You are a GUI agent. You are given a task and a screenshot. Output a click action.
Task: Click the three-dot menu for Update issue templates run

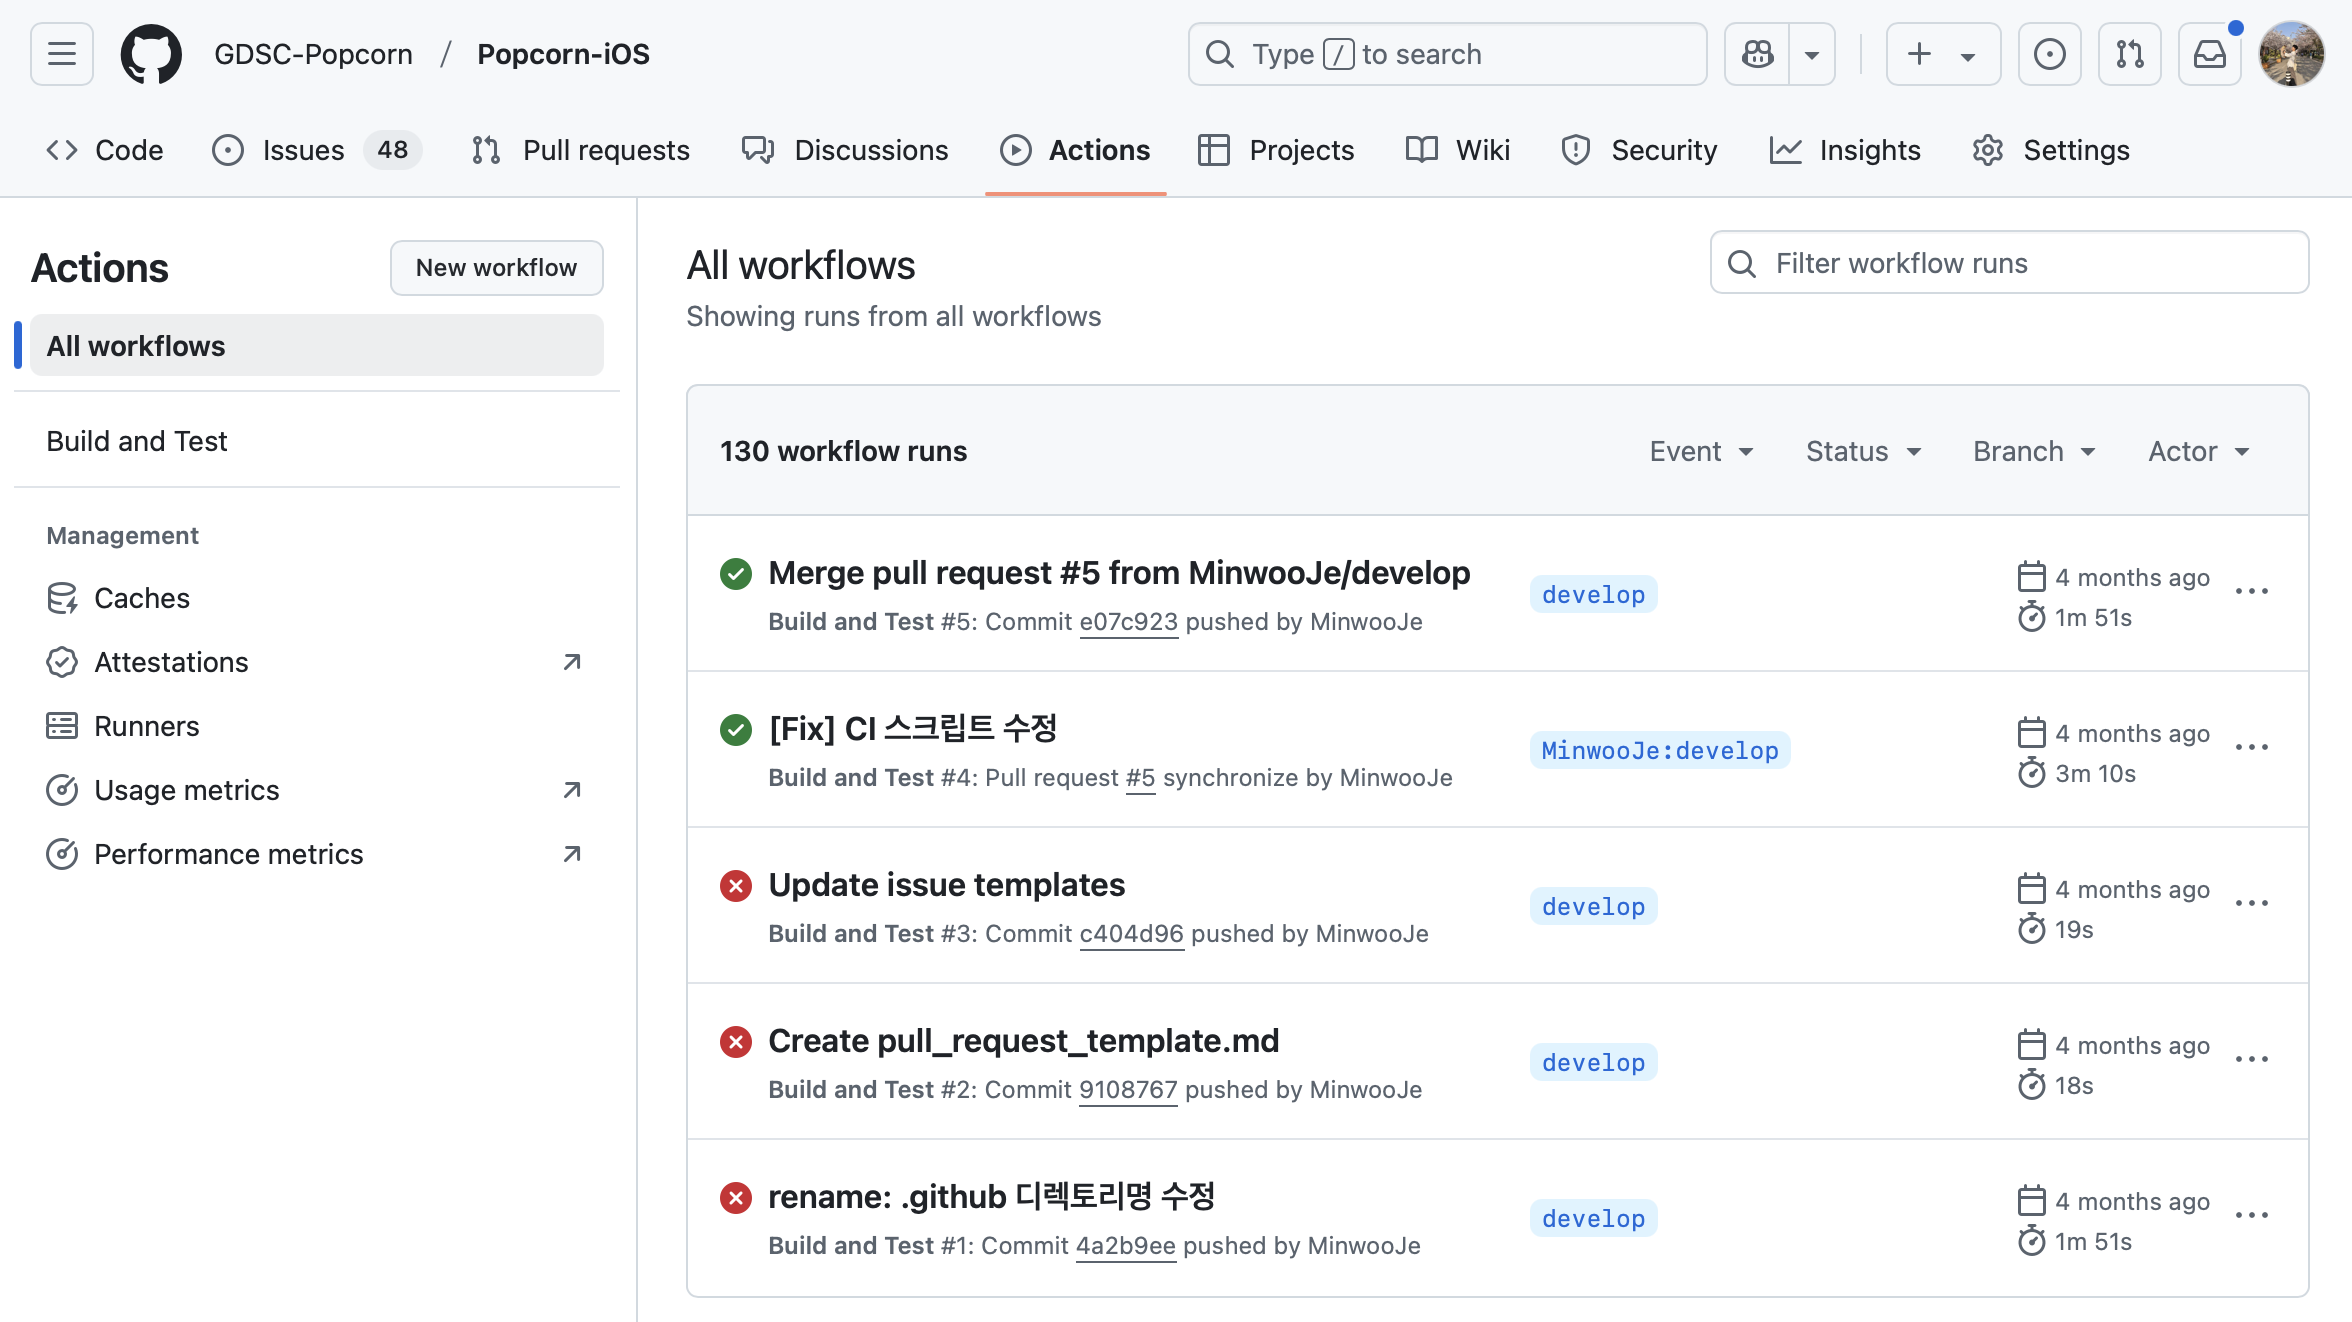2251,903
